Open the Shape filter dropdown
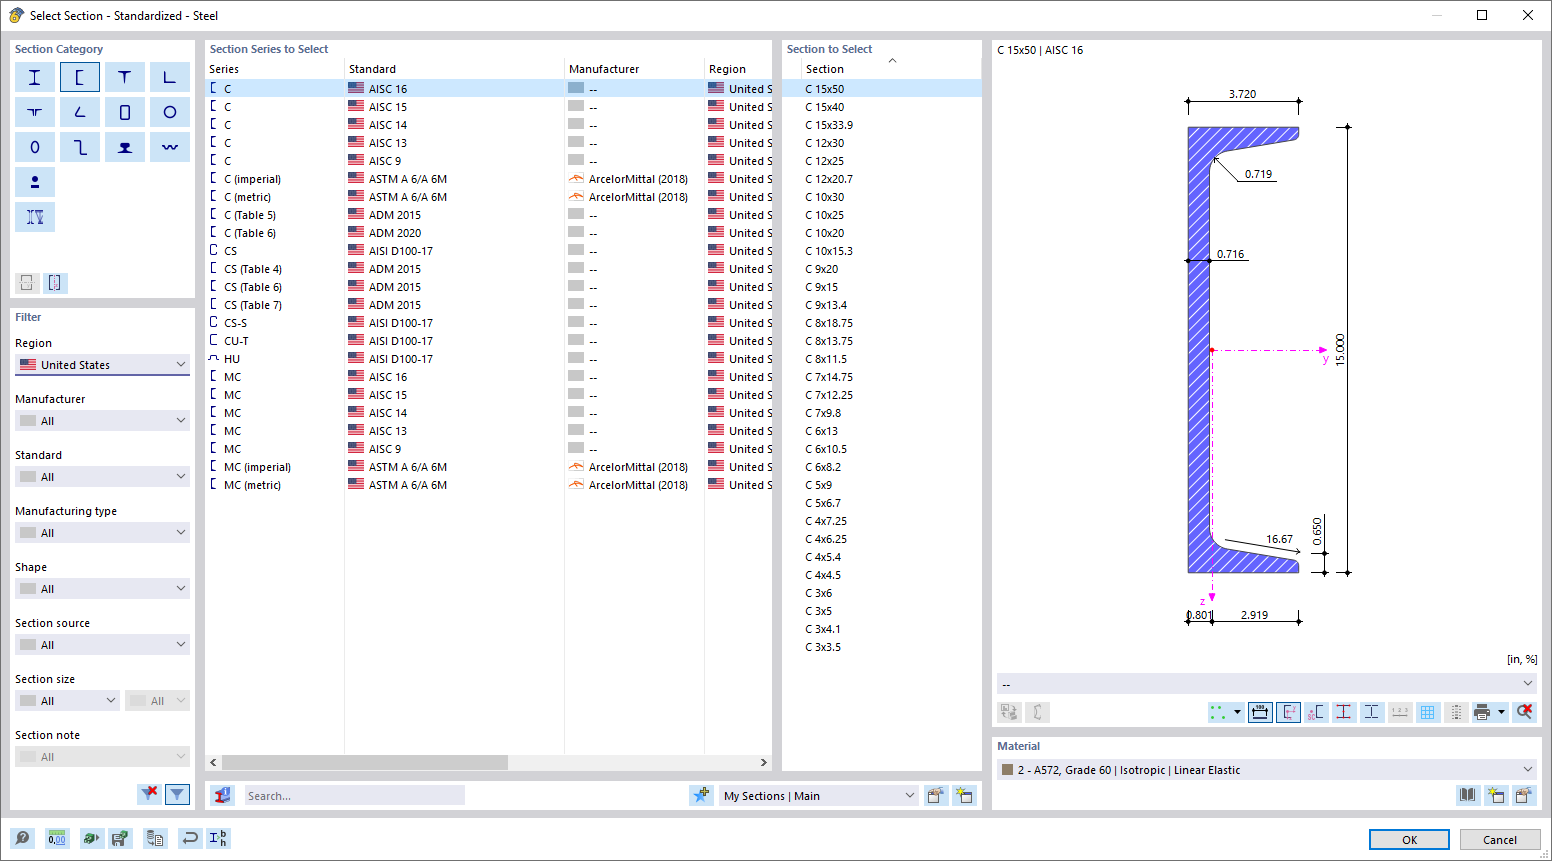 102,589
